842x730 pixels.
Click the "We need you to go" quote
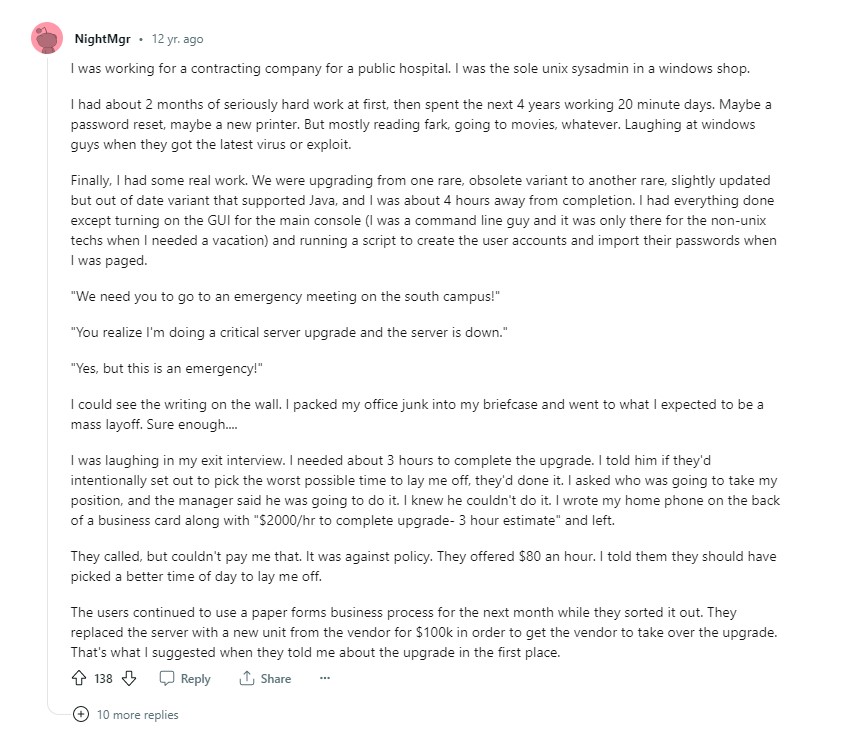[x=285, y=297]
